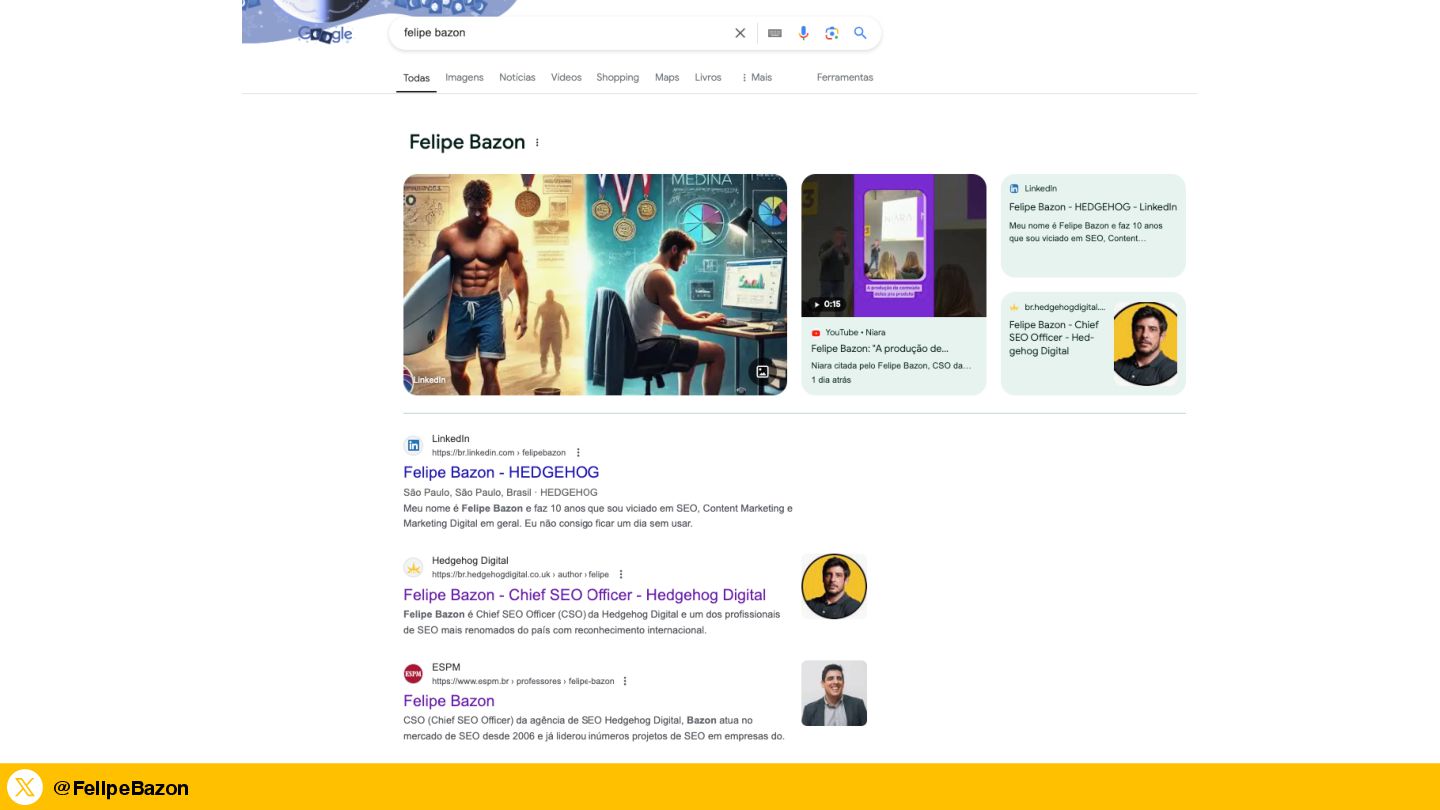
Task: Switch to the Imagens tab
Action: click(464, 77)
